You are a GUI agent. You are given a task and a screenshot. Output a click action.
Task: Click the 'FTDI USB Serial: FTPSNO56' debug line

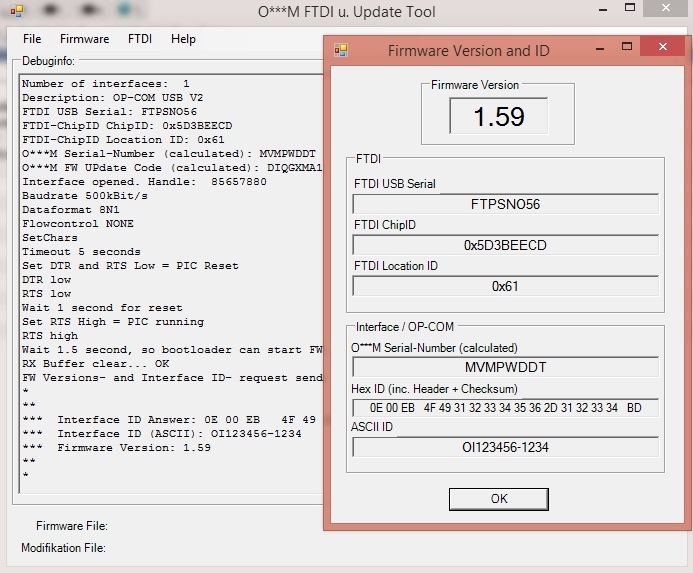(x=110, y=112)
